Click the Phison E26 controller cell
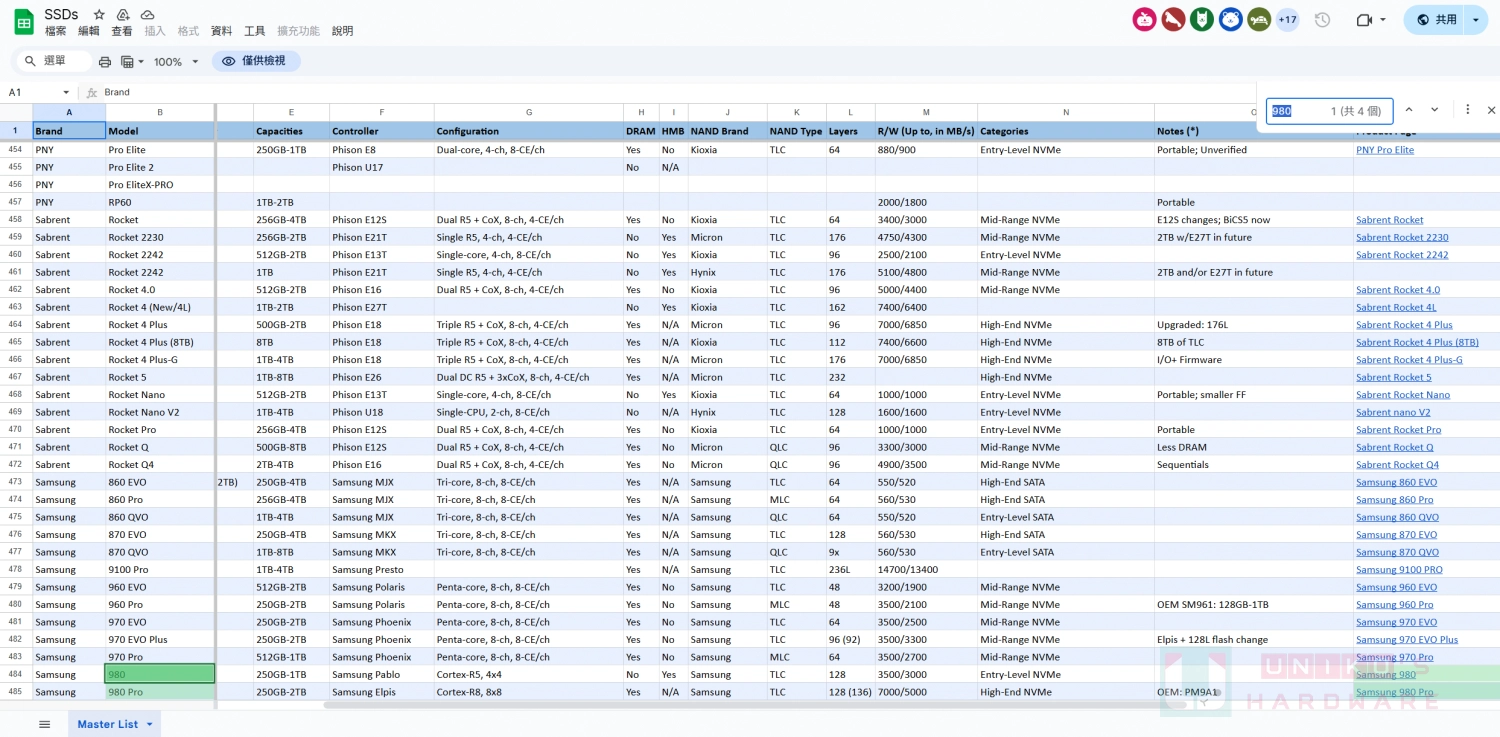This screenshot has height=737, width=1500. [381, 377]
